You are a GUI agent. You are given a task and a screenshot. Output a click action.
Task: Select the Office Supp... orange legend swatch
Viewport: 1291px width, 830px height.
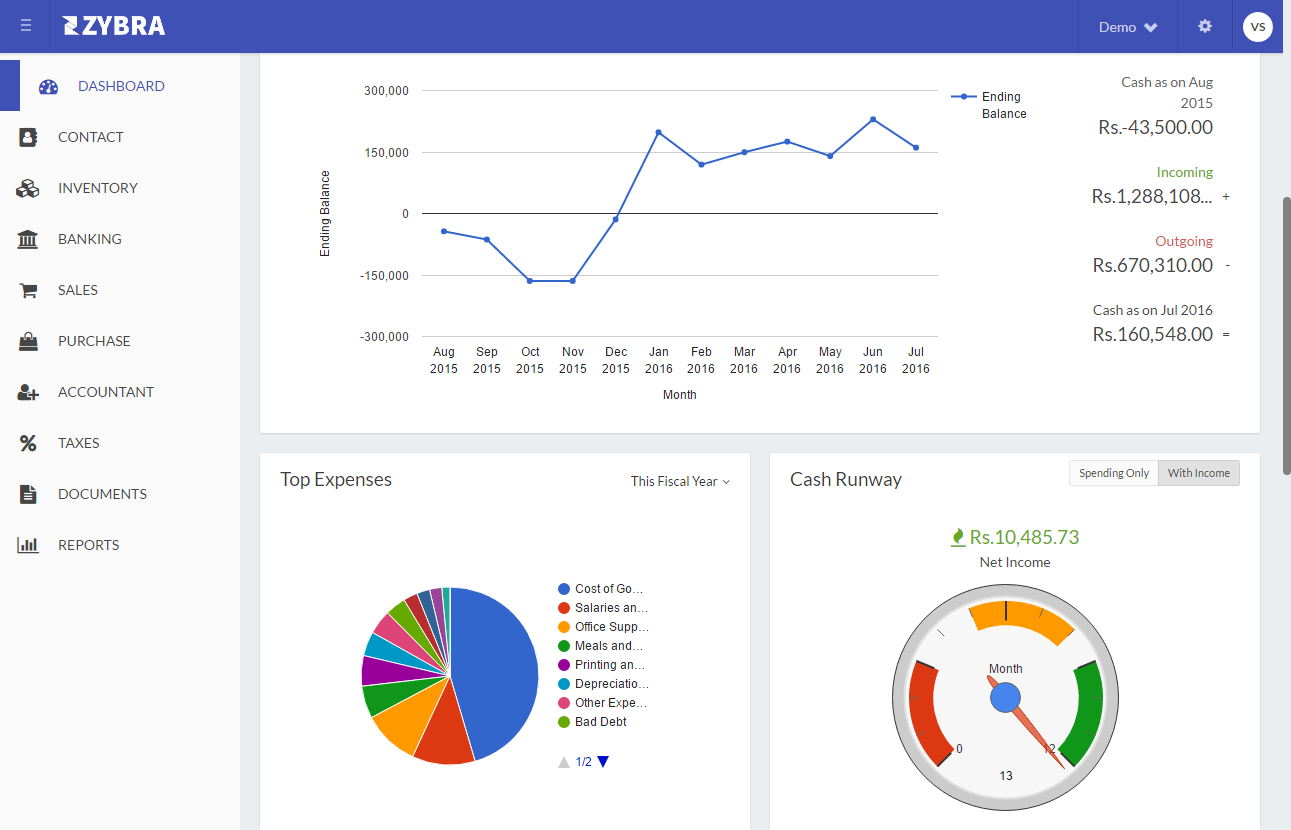click(x=564, y=627)
